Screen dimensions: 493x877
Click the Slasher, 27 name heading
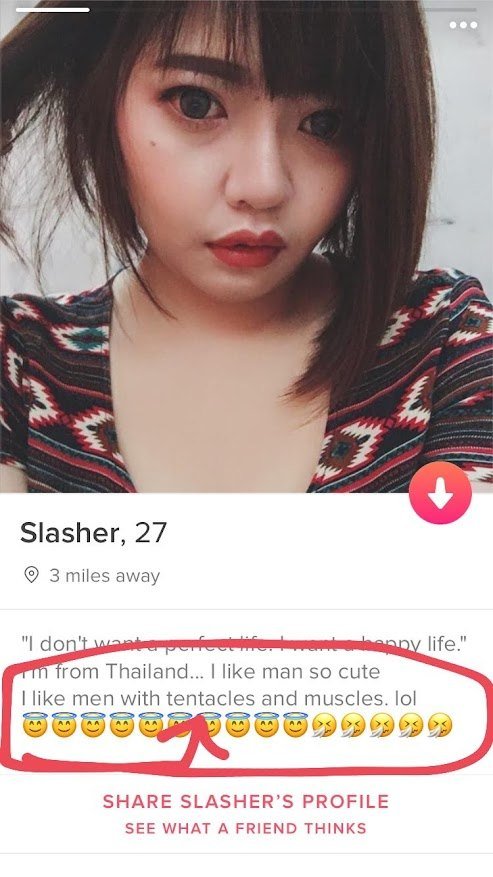click(x=93, y=532)
